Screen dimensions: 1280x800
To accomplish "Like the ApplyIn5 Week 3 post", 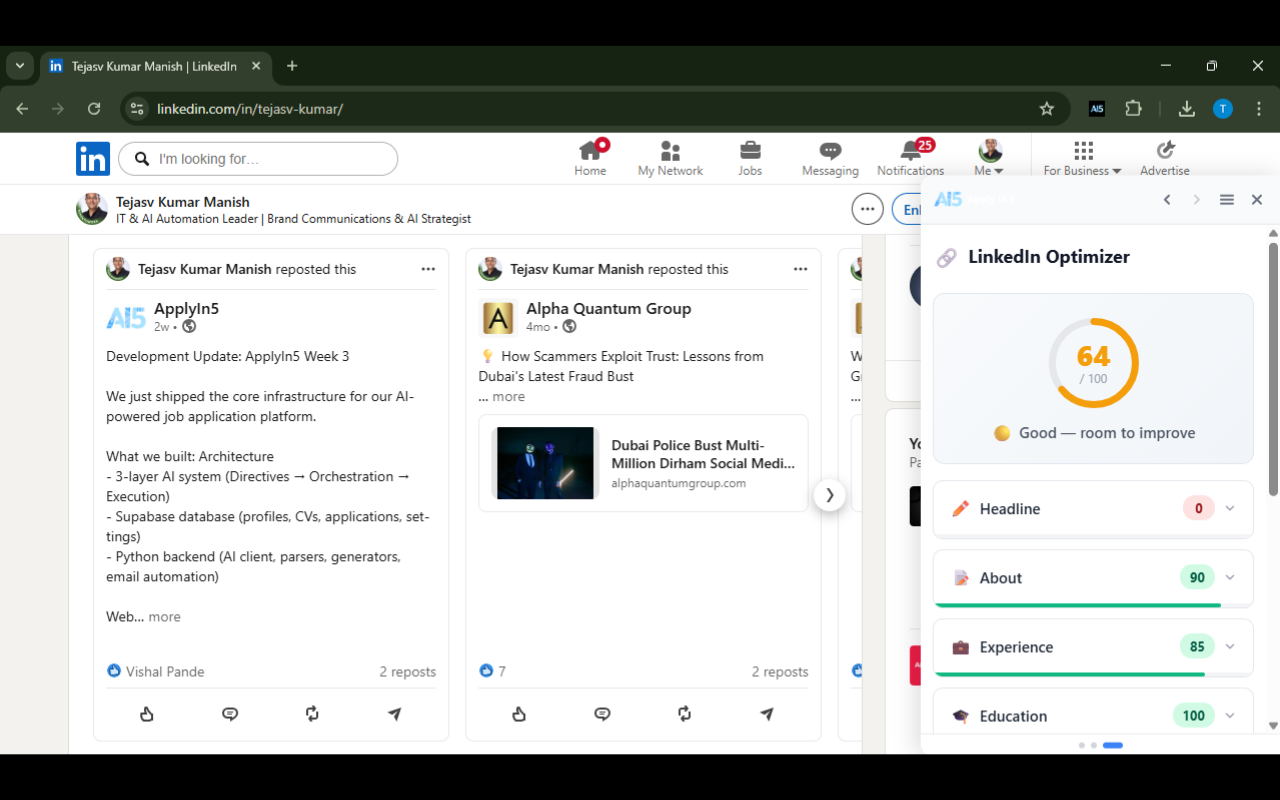I will 146,714.
